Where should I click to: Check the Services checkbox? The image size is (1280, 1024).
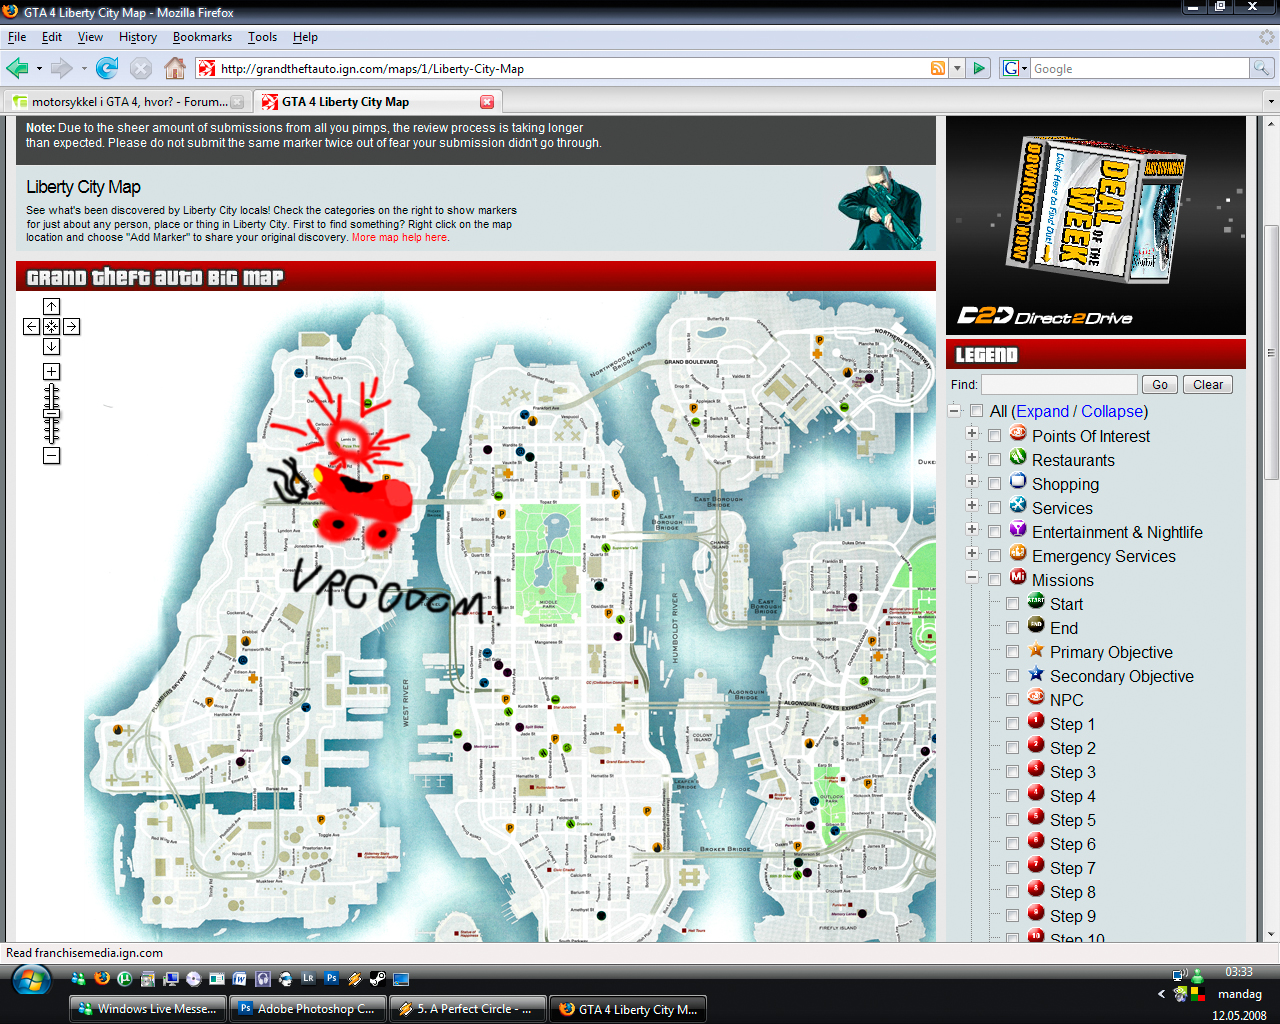click(994, 508)
